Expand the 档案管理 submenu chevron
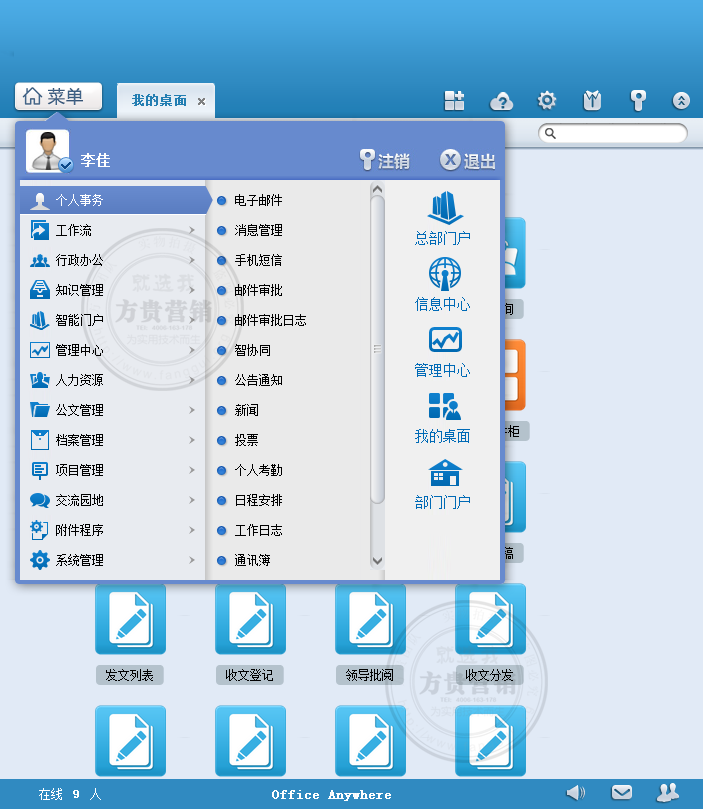Image resolution: width=703 pixels, height=809 pixels. (192, 440)
